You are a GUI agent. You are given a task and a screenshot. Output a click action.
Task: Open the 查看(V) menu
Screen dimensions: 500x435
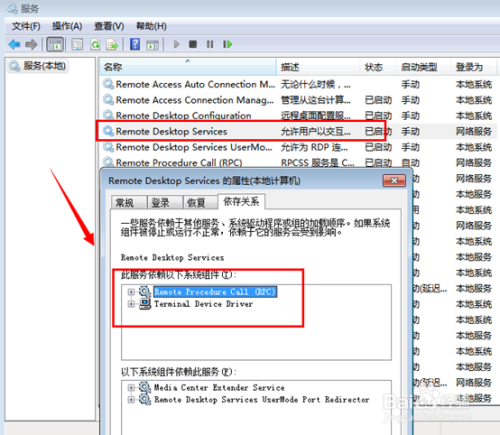click(109, 26)
